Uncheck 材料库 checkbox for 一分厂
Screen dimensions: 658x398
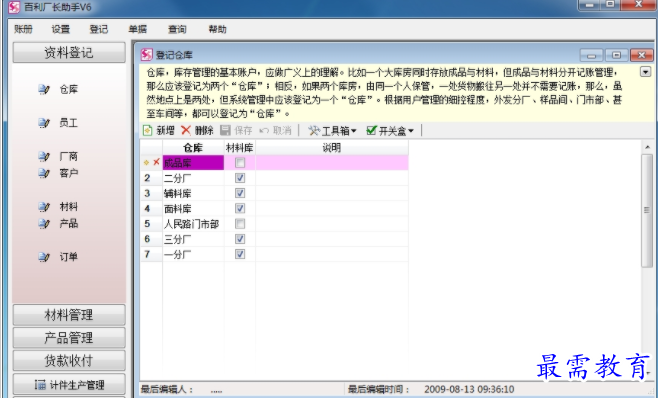pyautogui.click(x=240, y=254)
